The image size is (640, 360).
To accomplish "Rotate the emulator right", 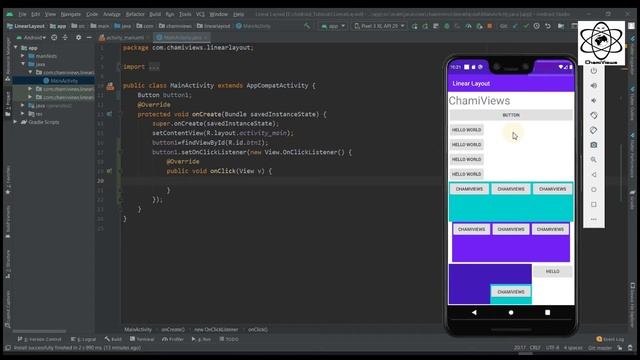I will point(593,130).
